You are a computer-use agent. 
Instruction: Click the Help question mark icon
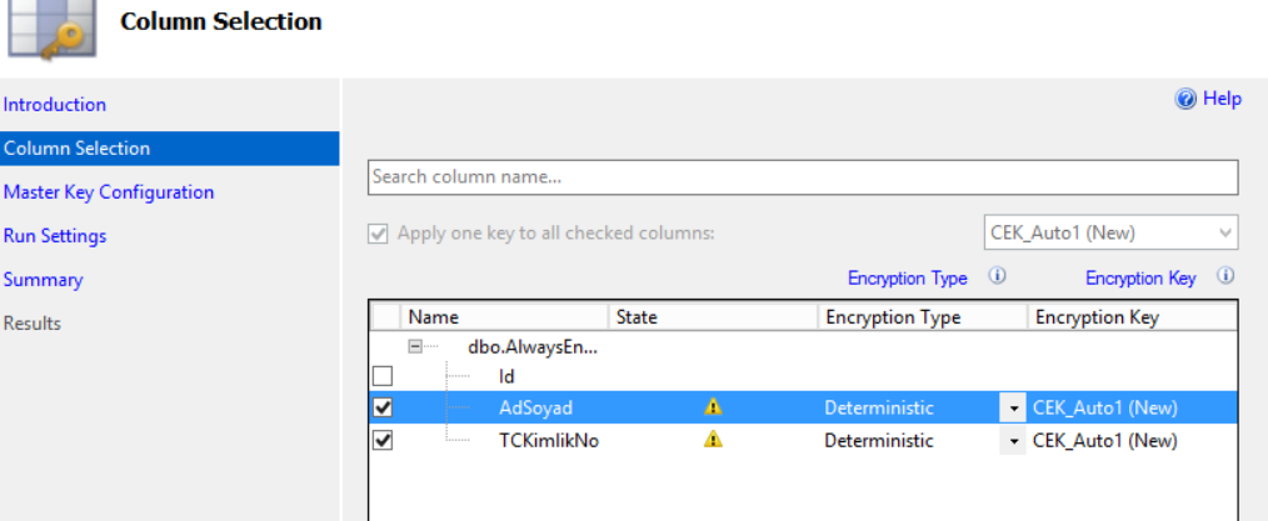coord(1187,99)
